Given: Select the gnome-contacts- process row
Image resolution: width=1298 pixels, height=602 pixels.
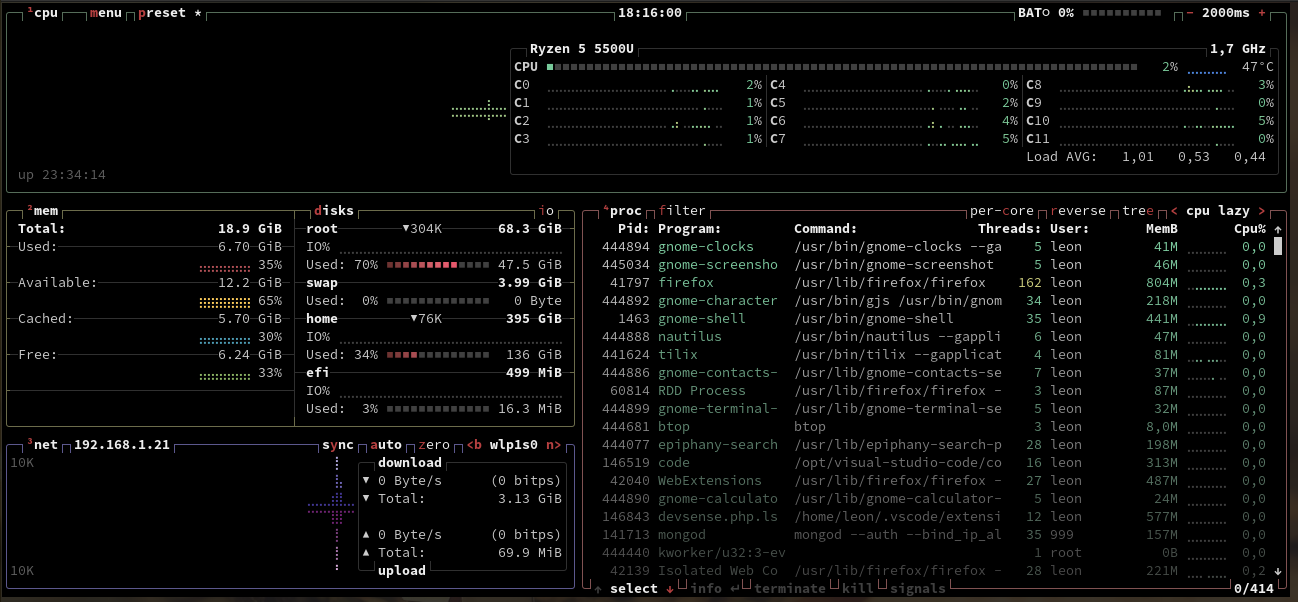Looking at the screenshot, I should coord(935,373).
